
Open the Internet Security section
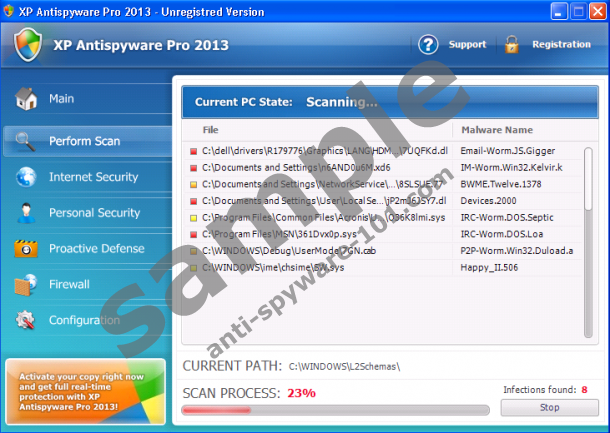pyautogui.click(x=93, y=177)
